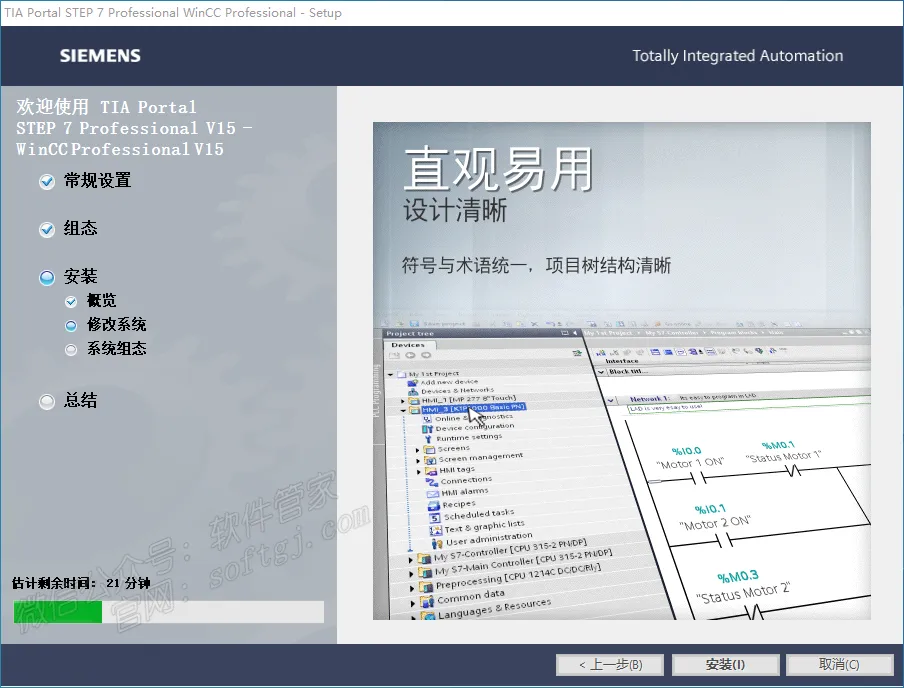Click the 系统组态 sub-step indicator

tap(71, 349)
